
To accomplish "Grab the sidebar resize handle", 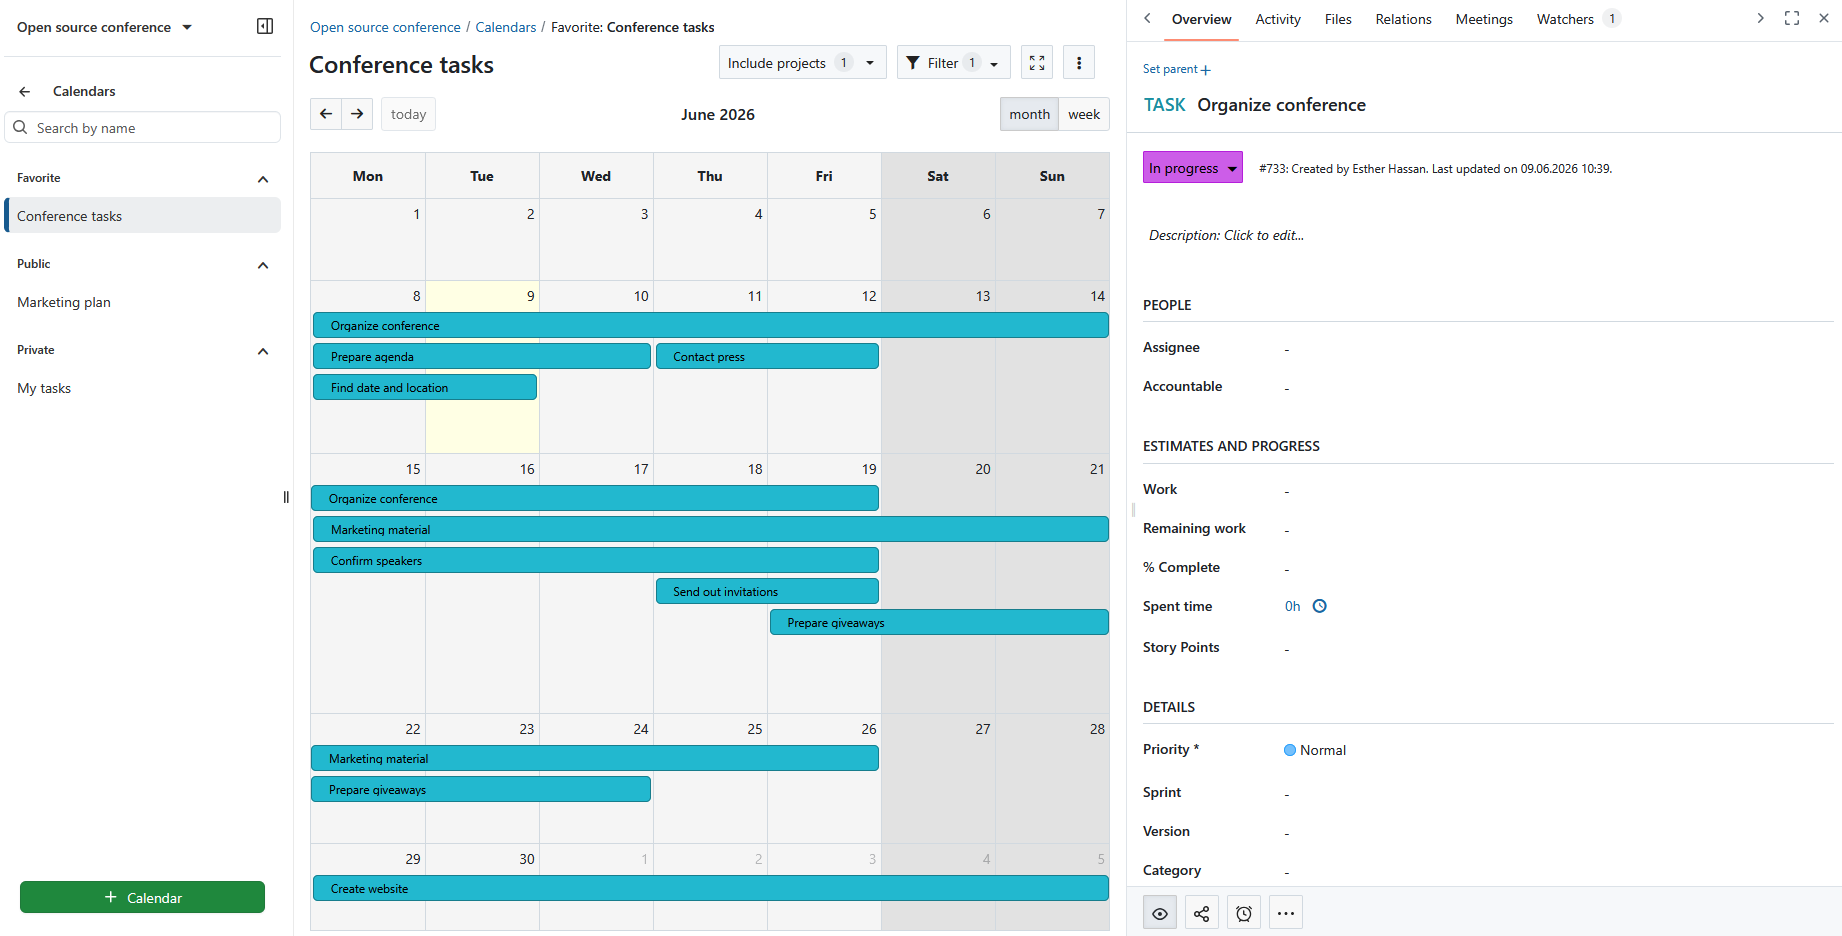I will coord(286,497).
